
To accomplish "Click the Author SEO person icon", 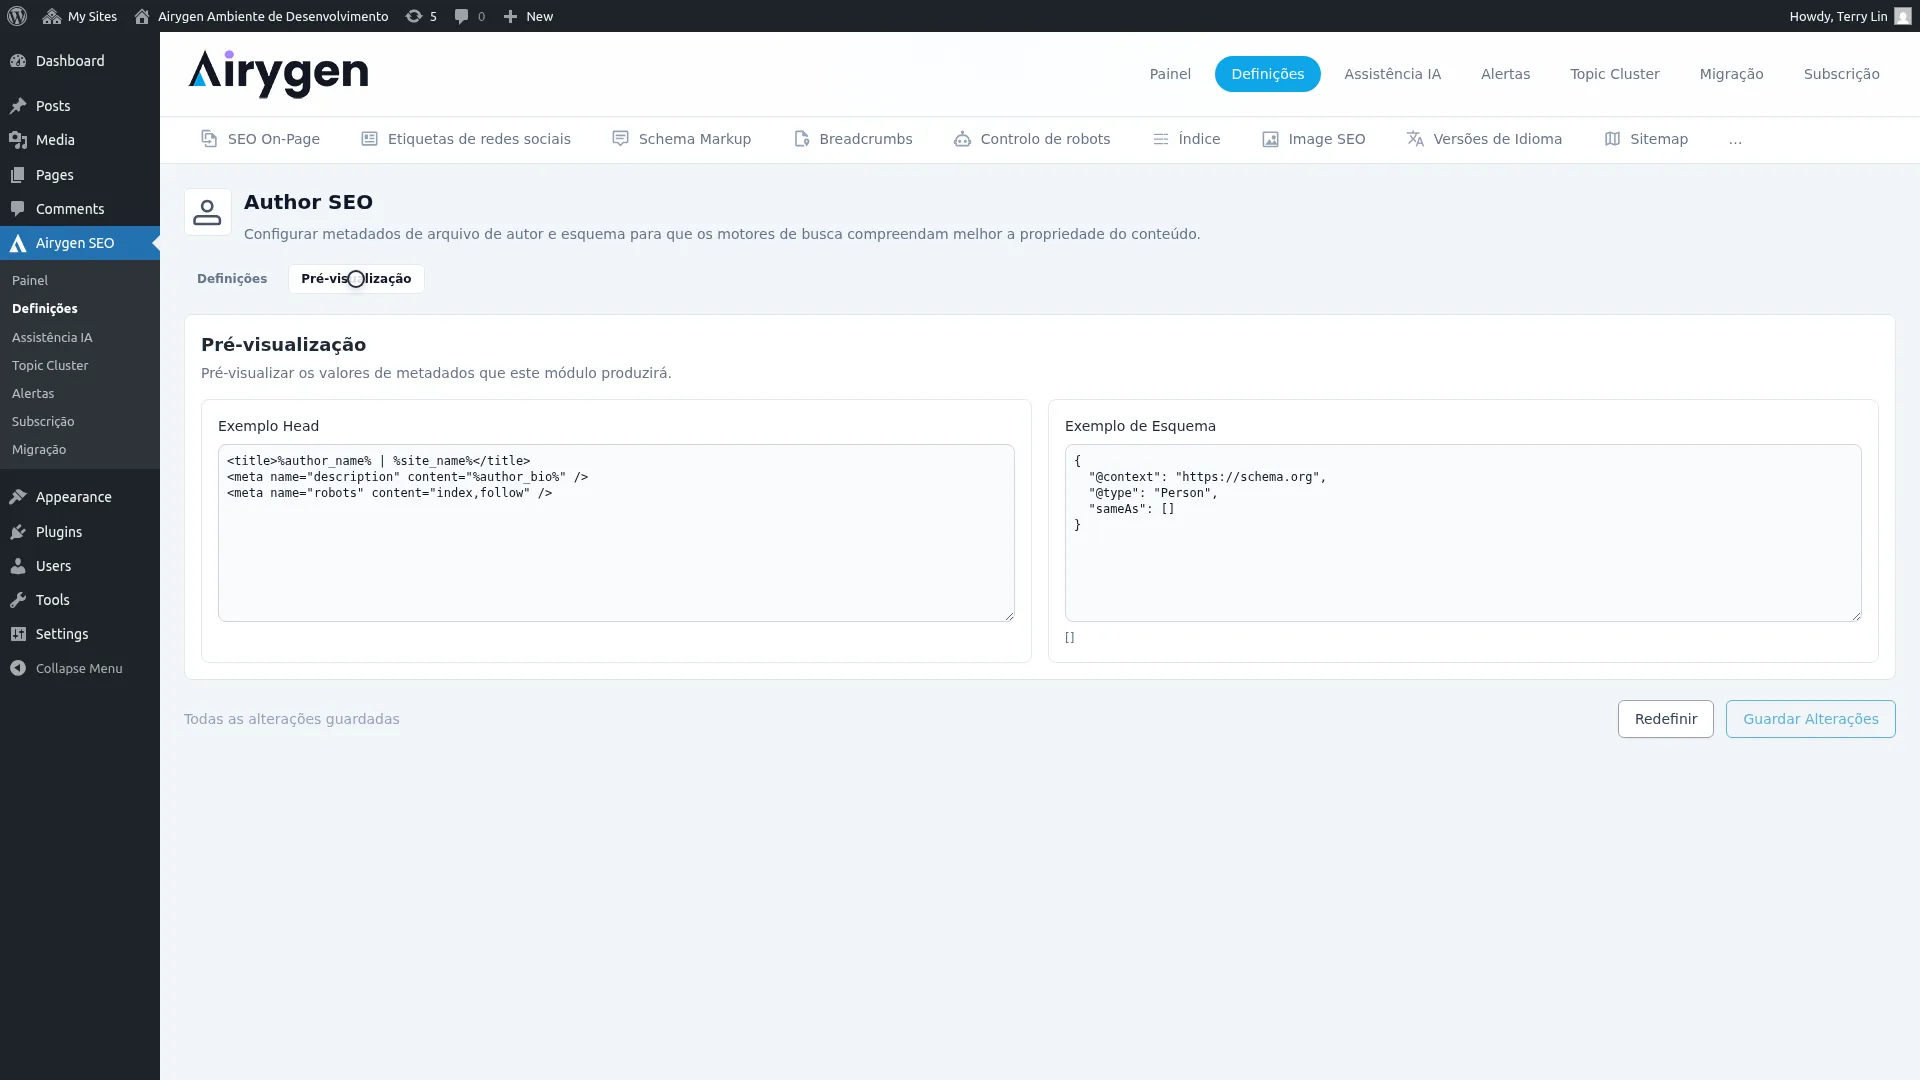I will pyautogui.click(x=207, y=212).
